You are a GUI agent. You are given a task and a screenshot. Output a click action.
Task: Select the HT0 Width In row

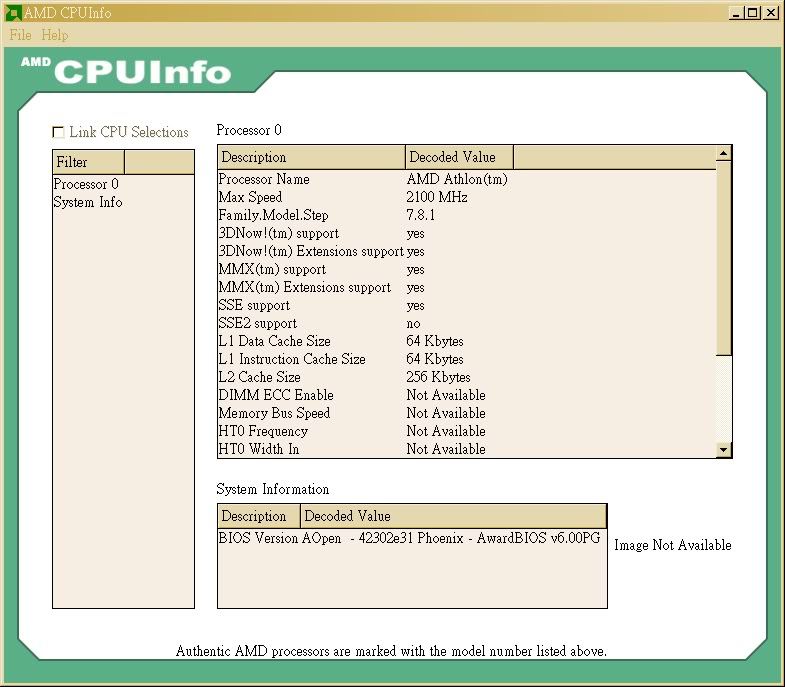point(467,449)
